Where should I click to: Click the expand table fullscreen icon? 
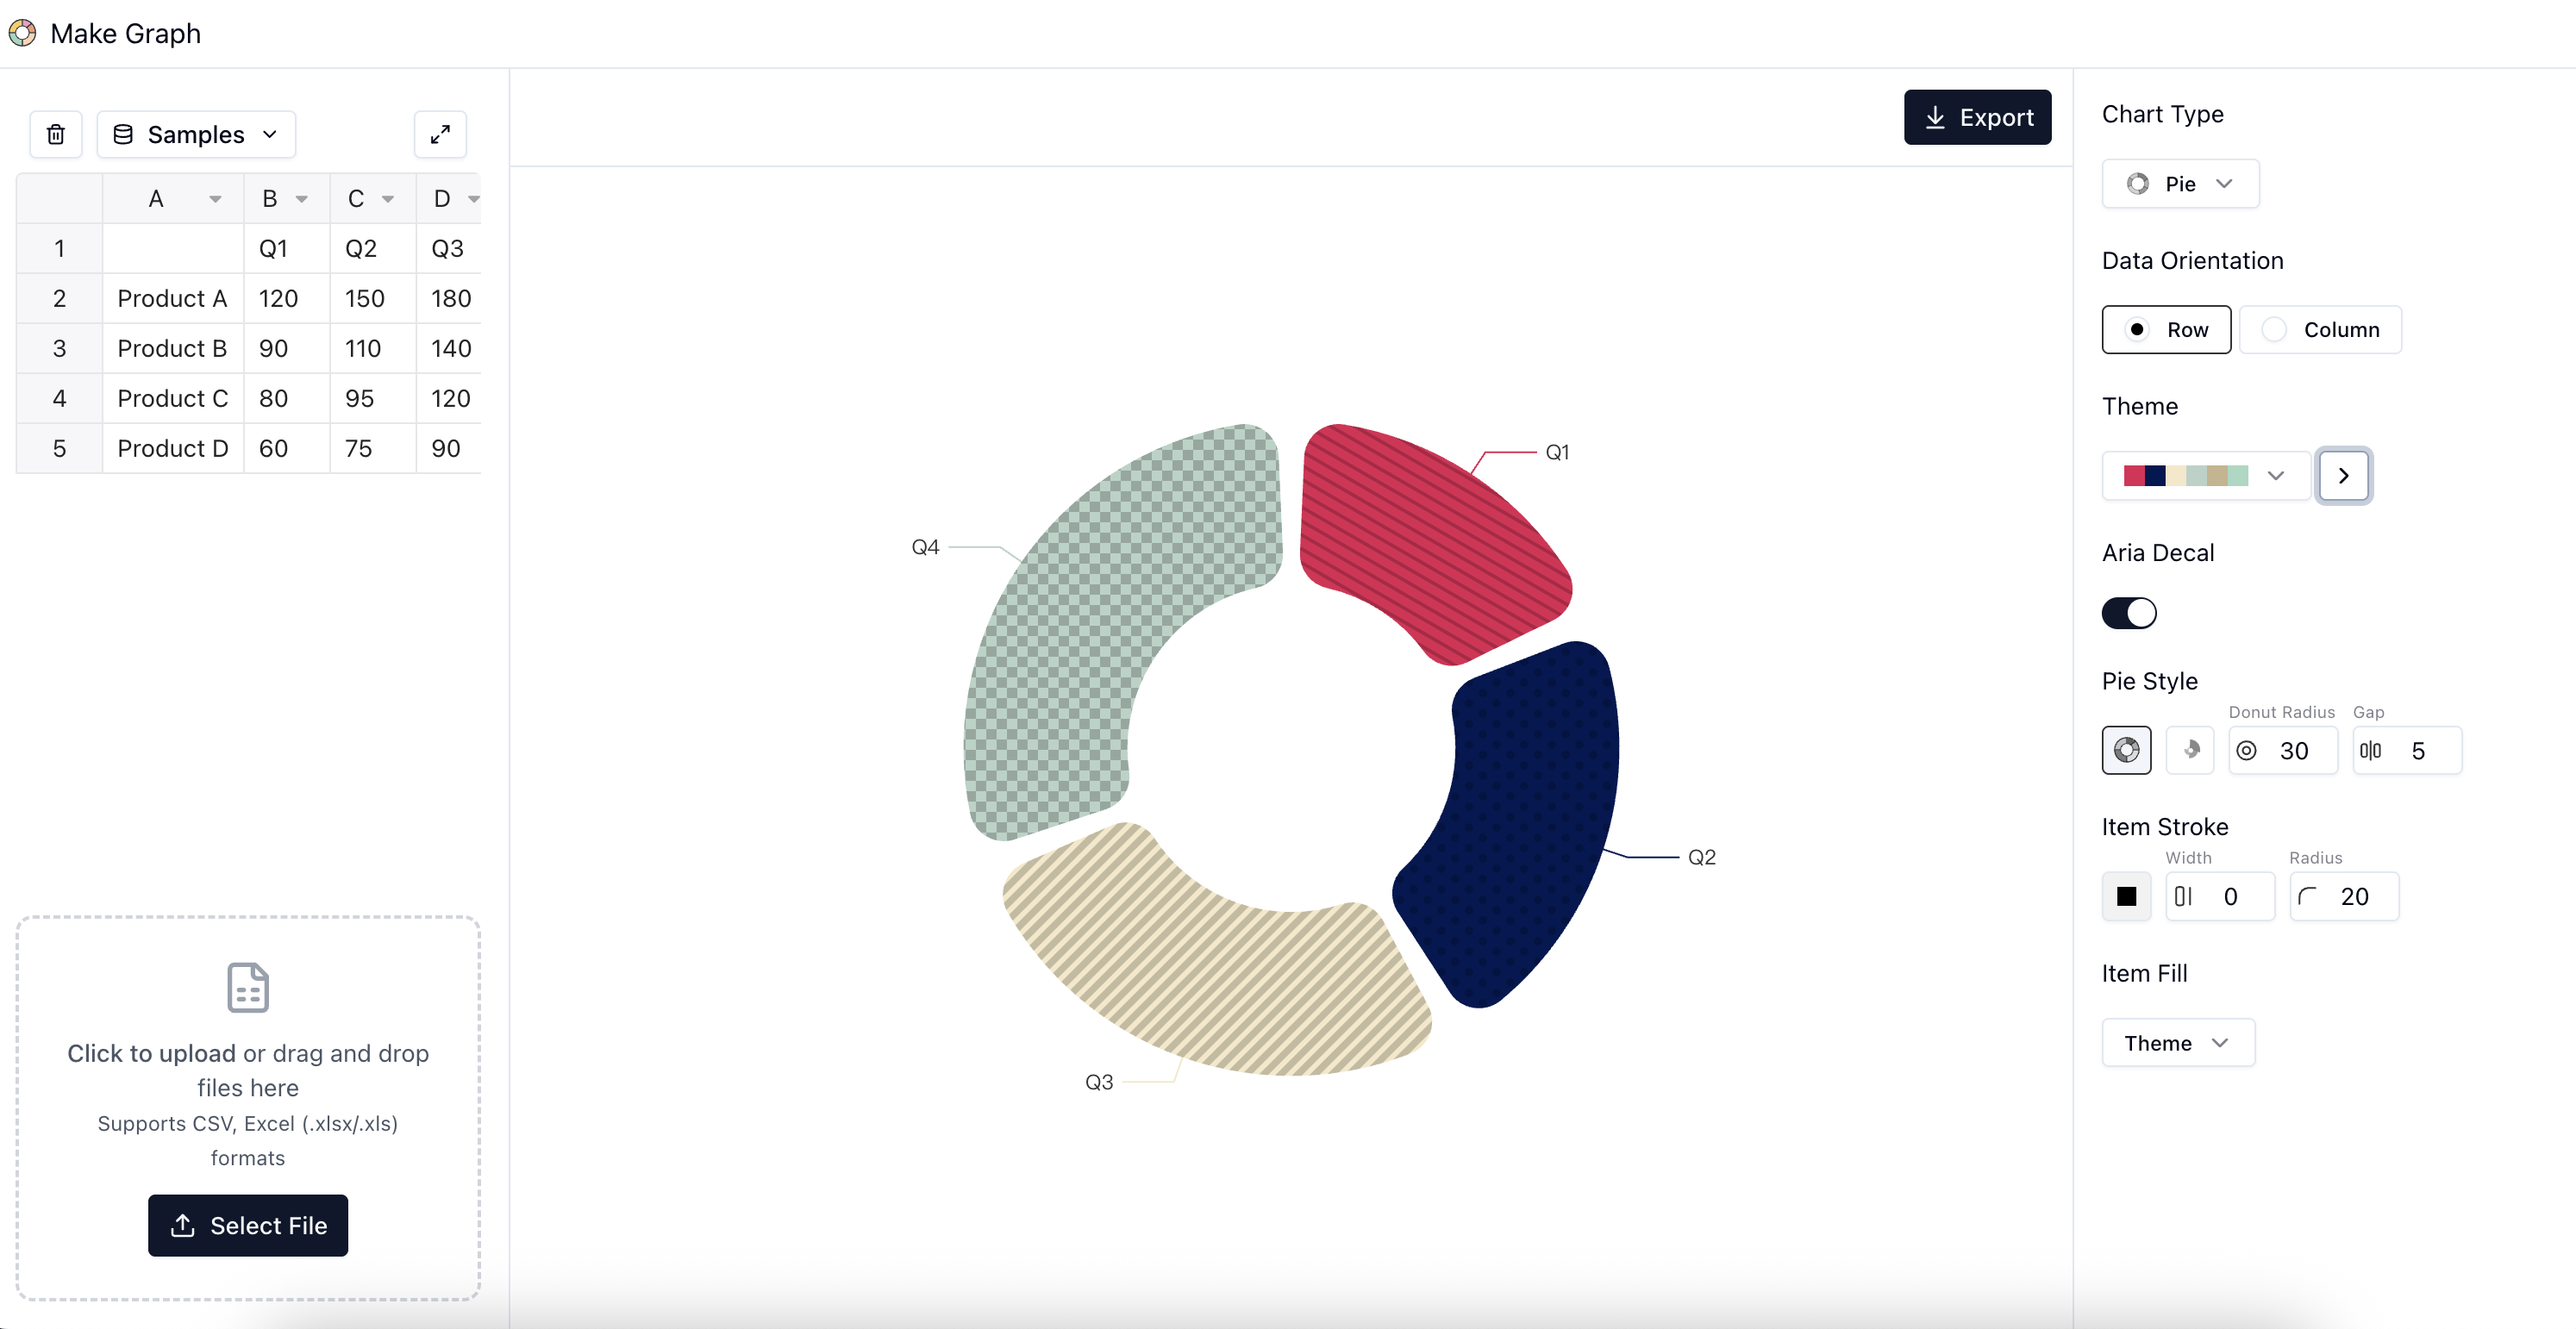[440, 134]
